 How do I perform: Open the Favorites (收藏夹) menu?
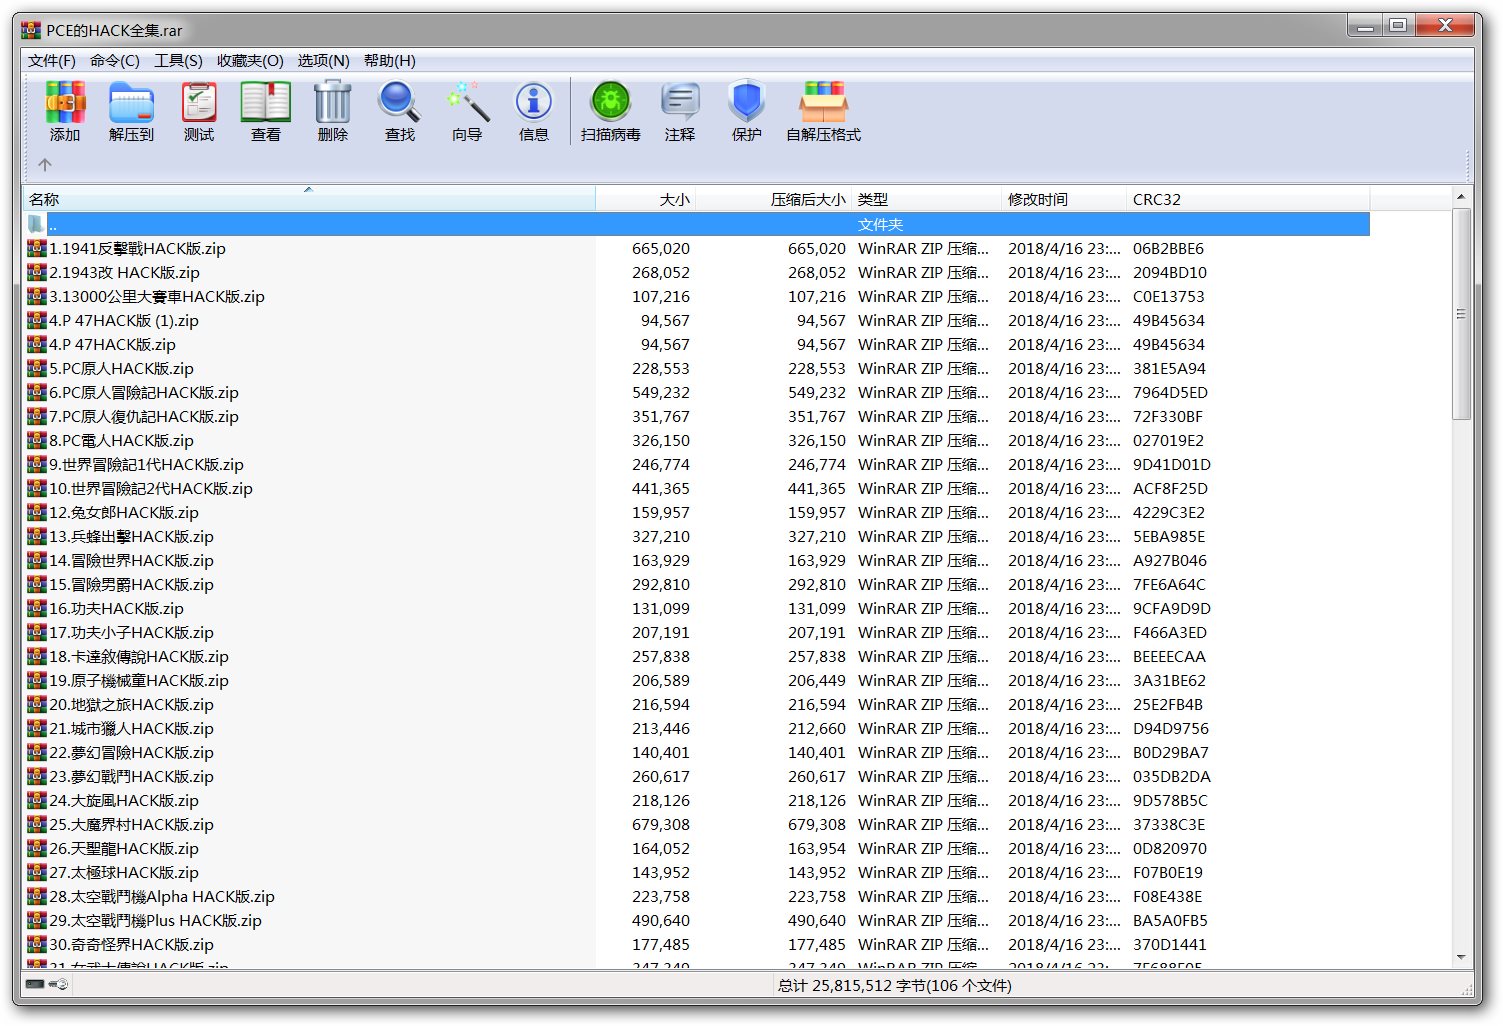[x=250, y=61]
